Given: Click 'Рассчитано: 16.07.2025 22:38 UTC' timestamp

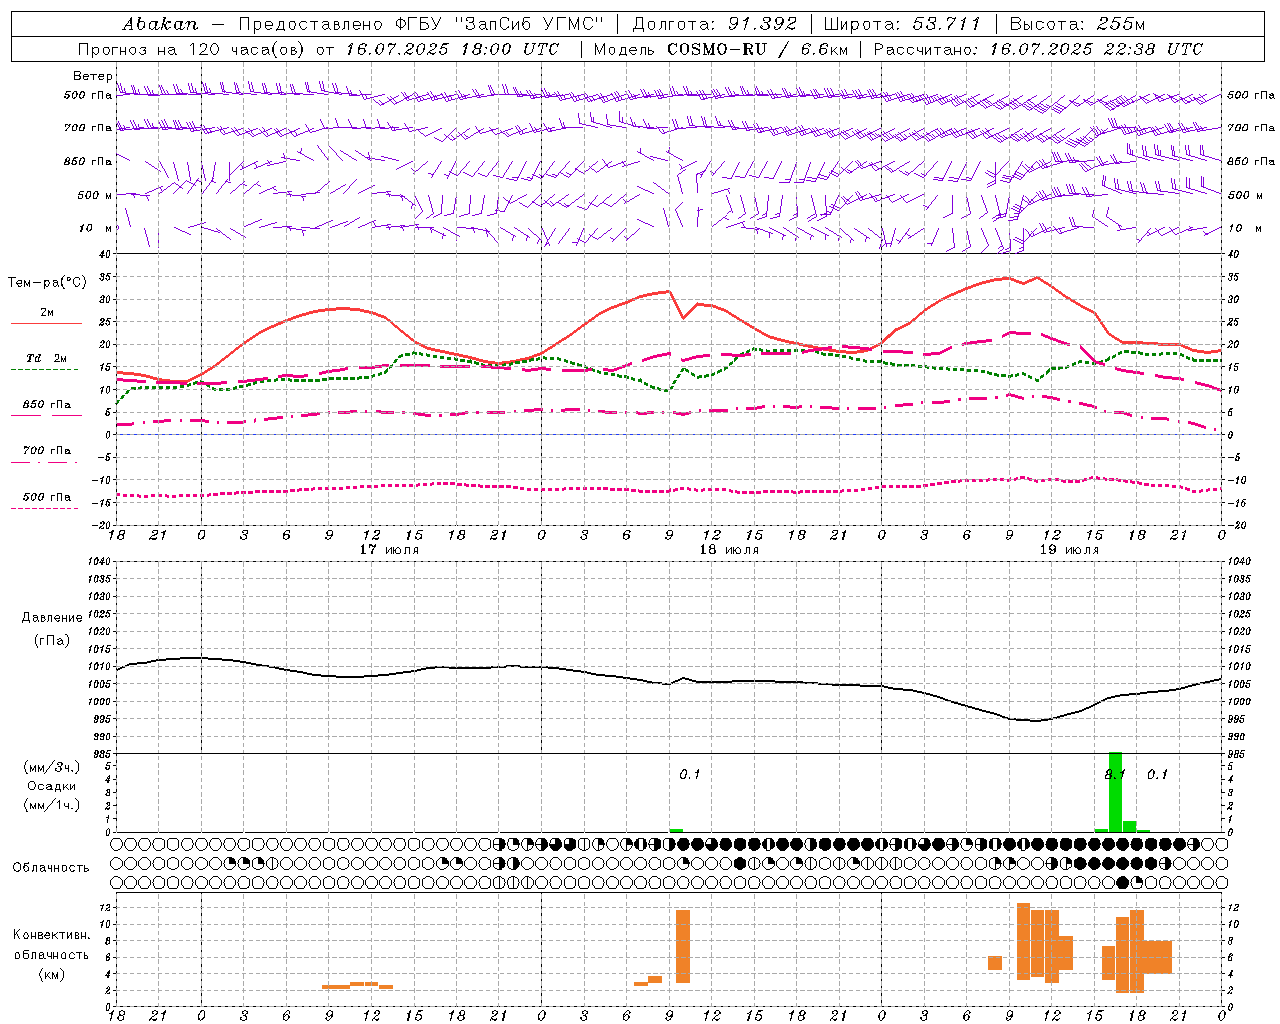Looking at the screenshot, I should [1038, 49].
